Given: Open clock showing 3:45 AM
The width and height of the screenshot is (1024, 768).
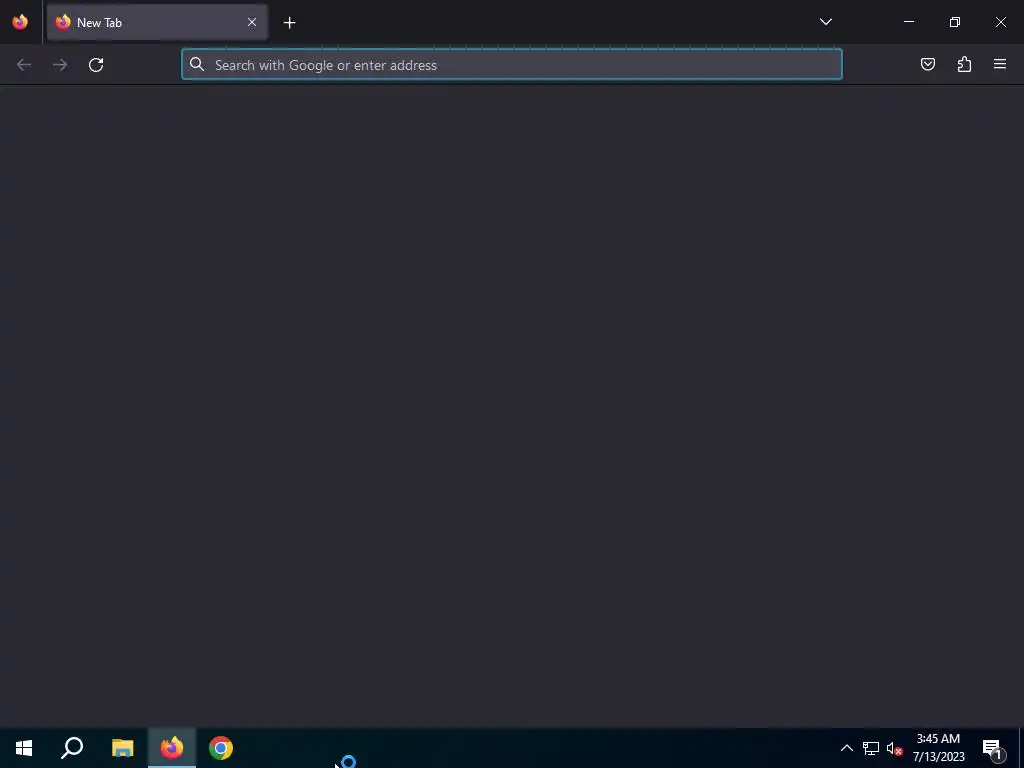Looking at the screenshot, I should (938, 748).
